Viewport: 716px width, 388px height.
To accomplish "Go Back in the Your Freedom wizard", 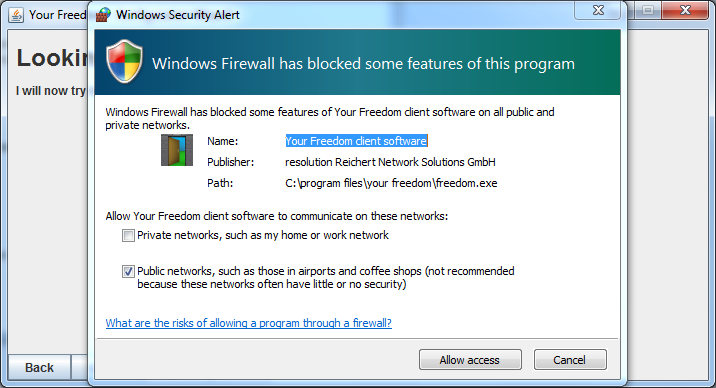I will (39, 367).
